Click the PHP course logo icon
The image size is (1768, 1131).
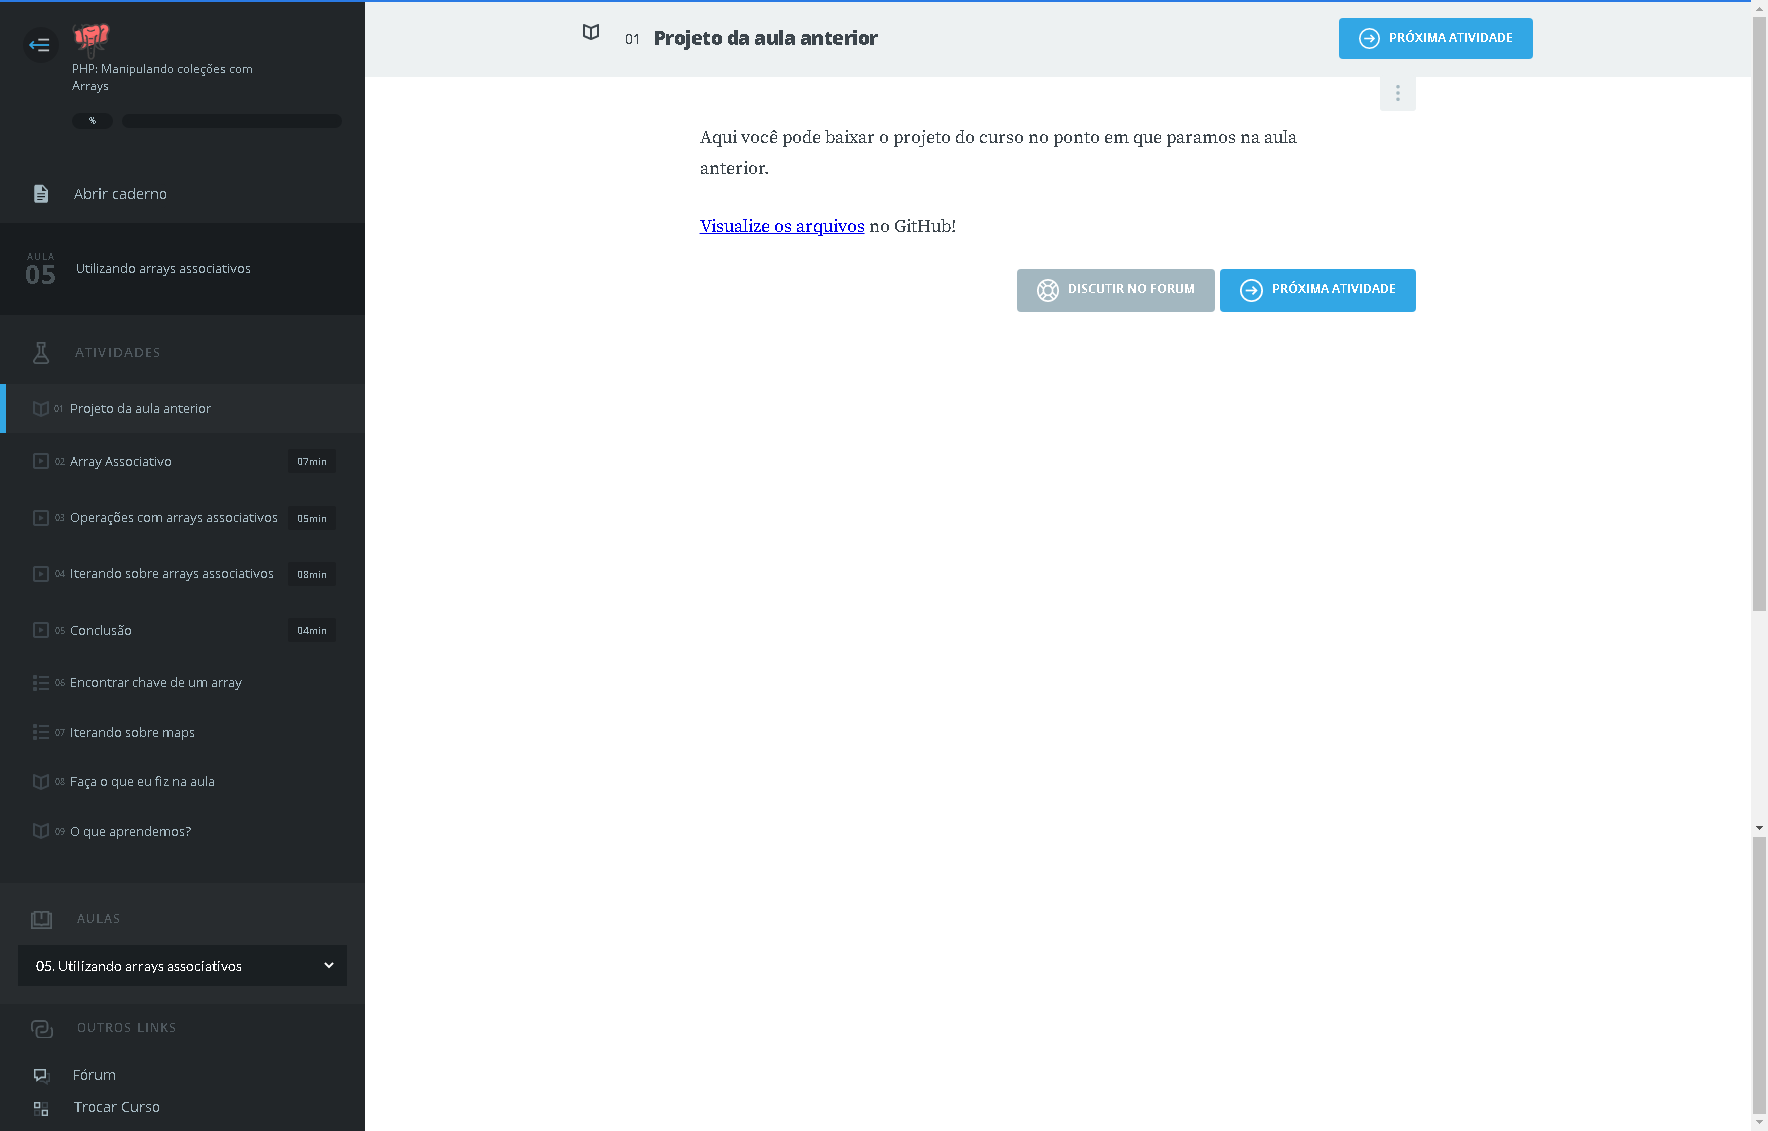point(91,38)
